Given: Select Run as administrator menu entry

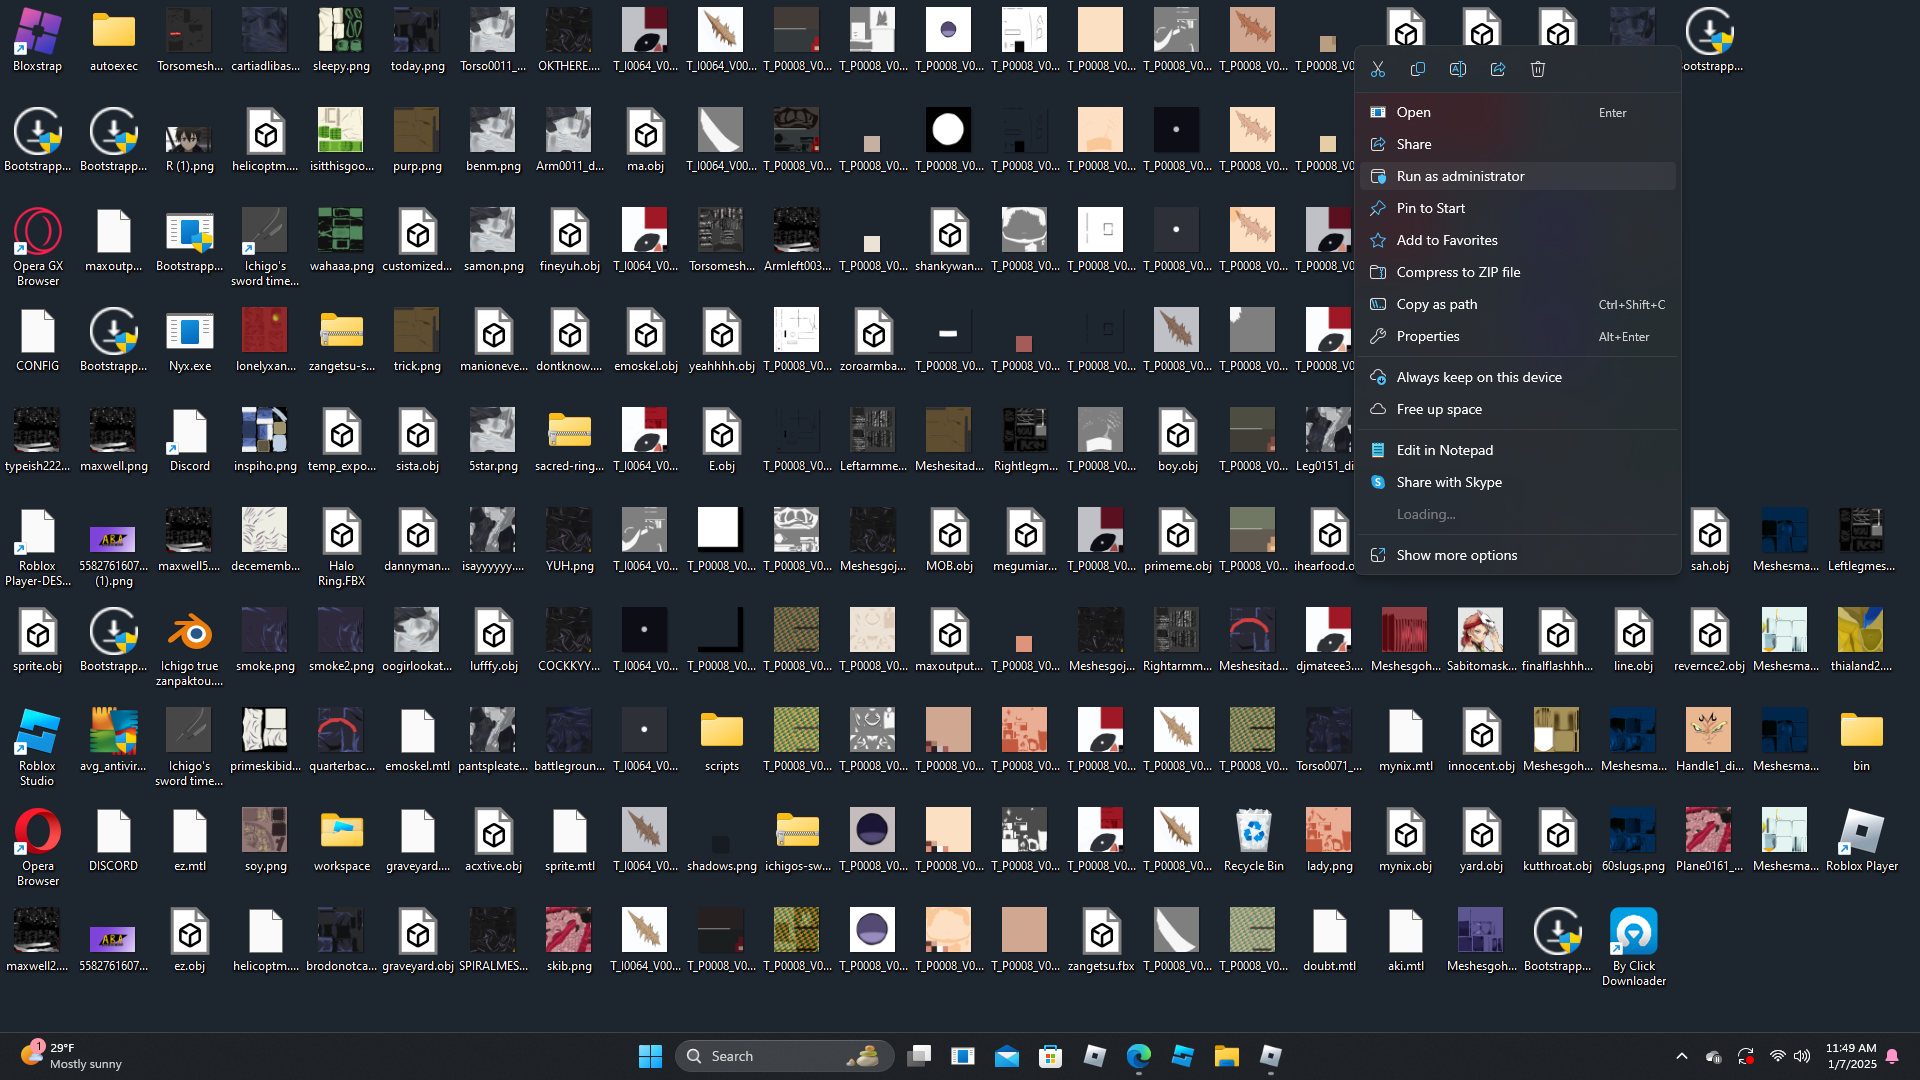Looking at the screenshot, I should click(1460, 176).
